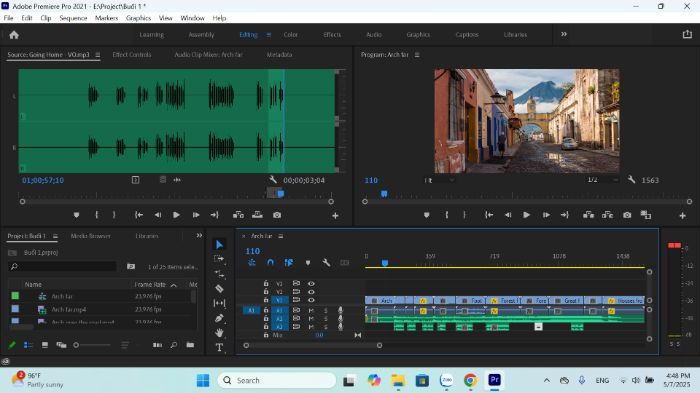The image size is (700, 393).
Task: Toggle Project panel write pencil icon
Action: coord(12,345)
